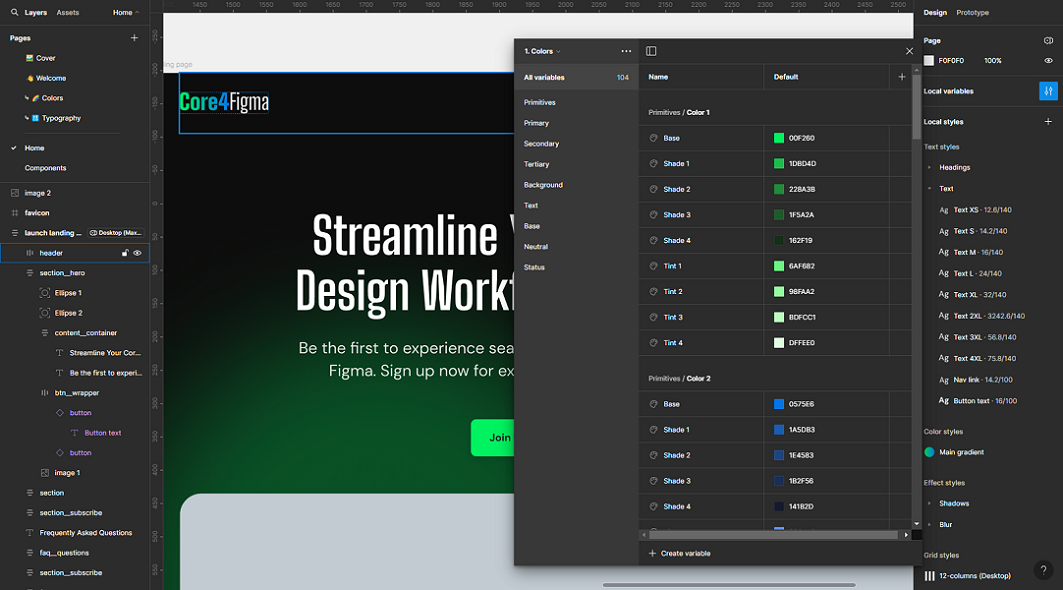Click the search icon in Layers panel
The image size is (1063, 590).
(x=14, y=13)
